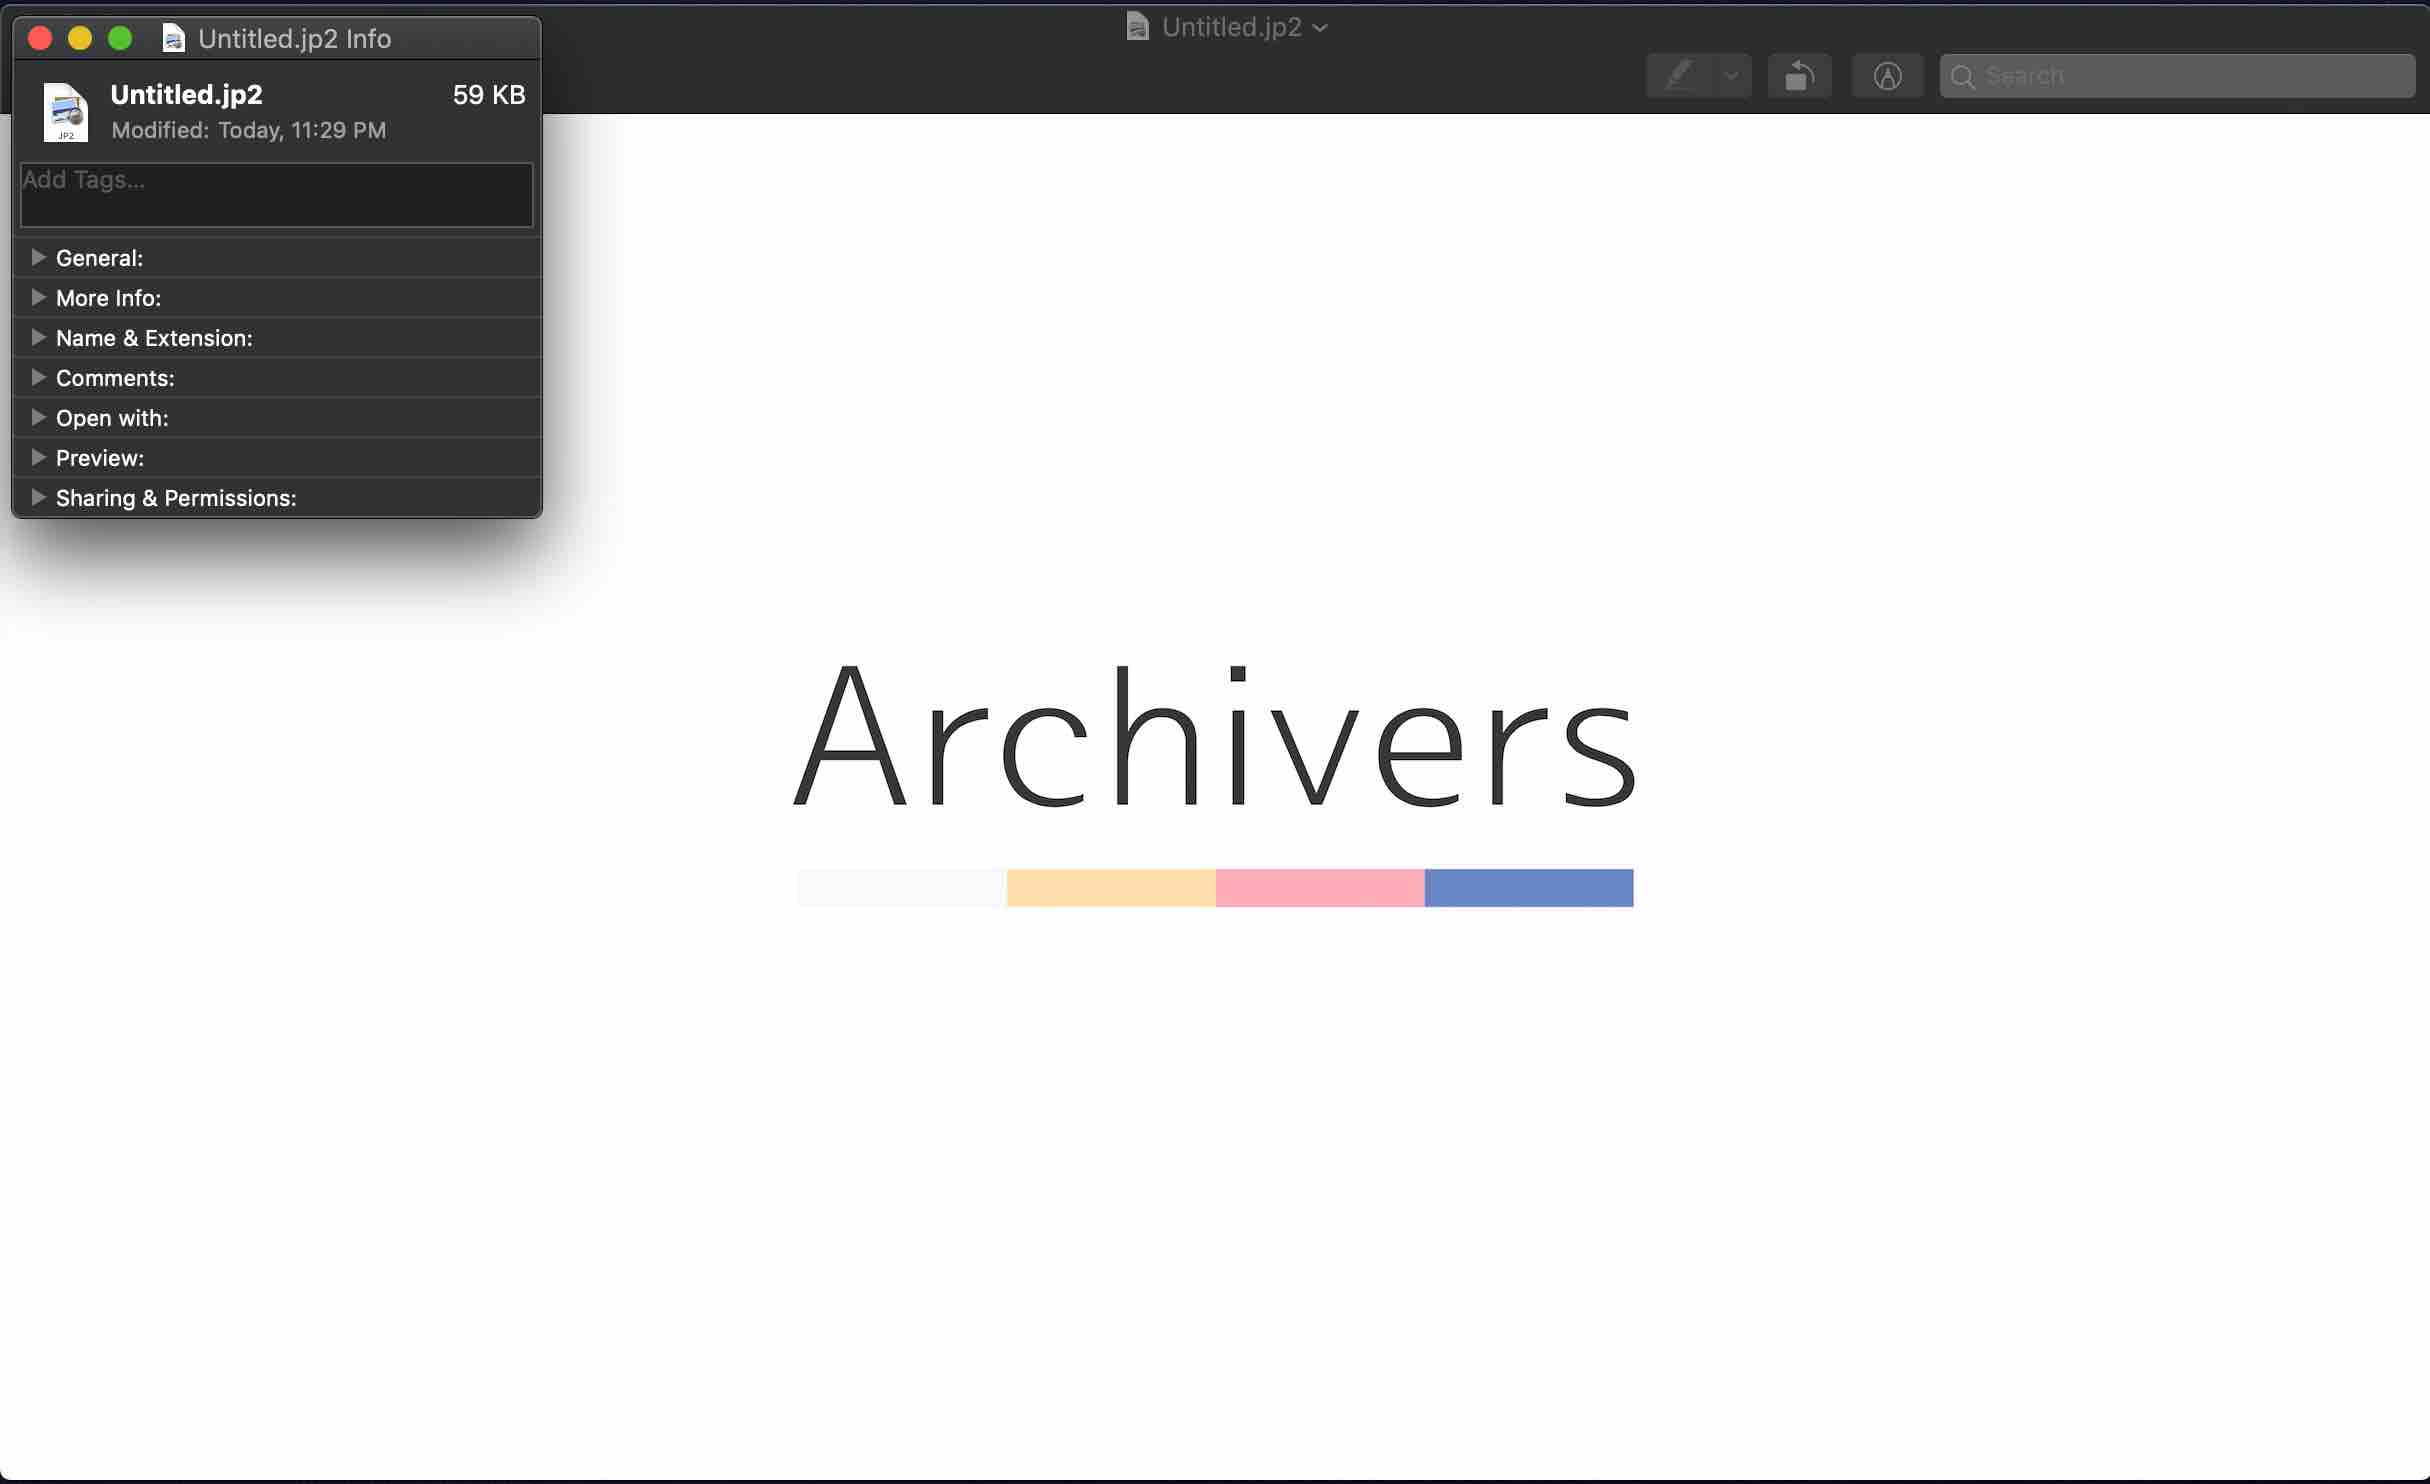Image resolution: width=2430 pixels, height=1484 pixels.
Task: Minimize the Info window with the yellow button
Action: (80, 38)
